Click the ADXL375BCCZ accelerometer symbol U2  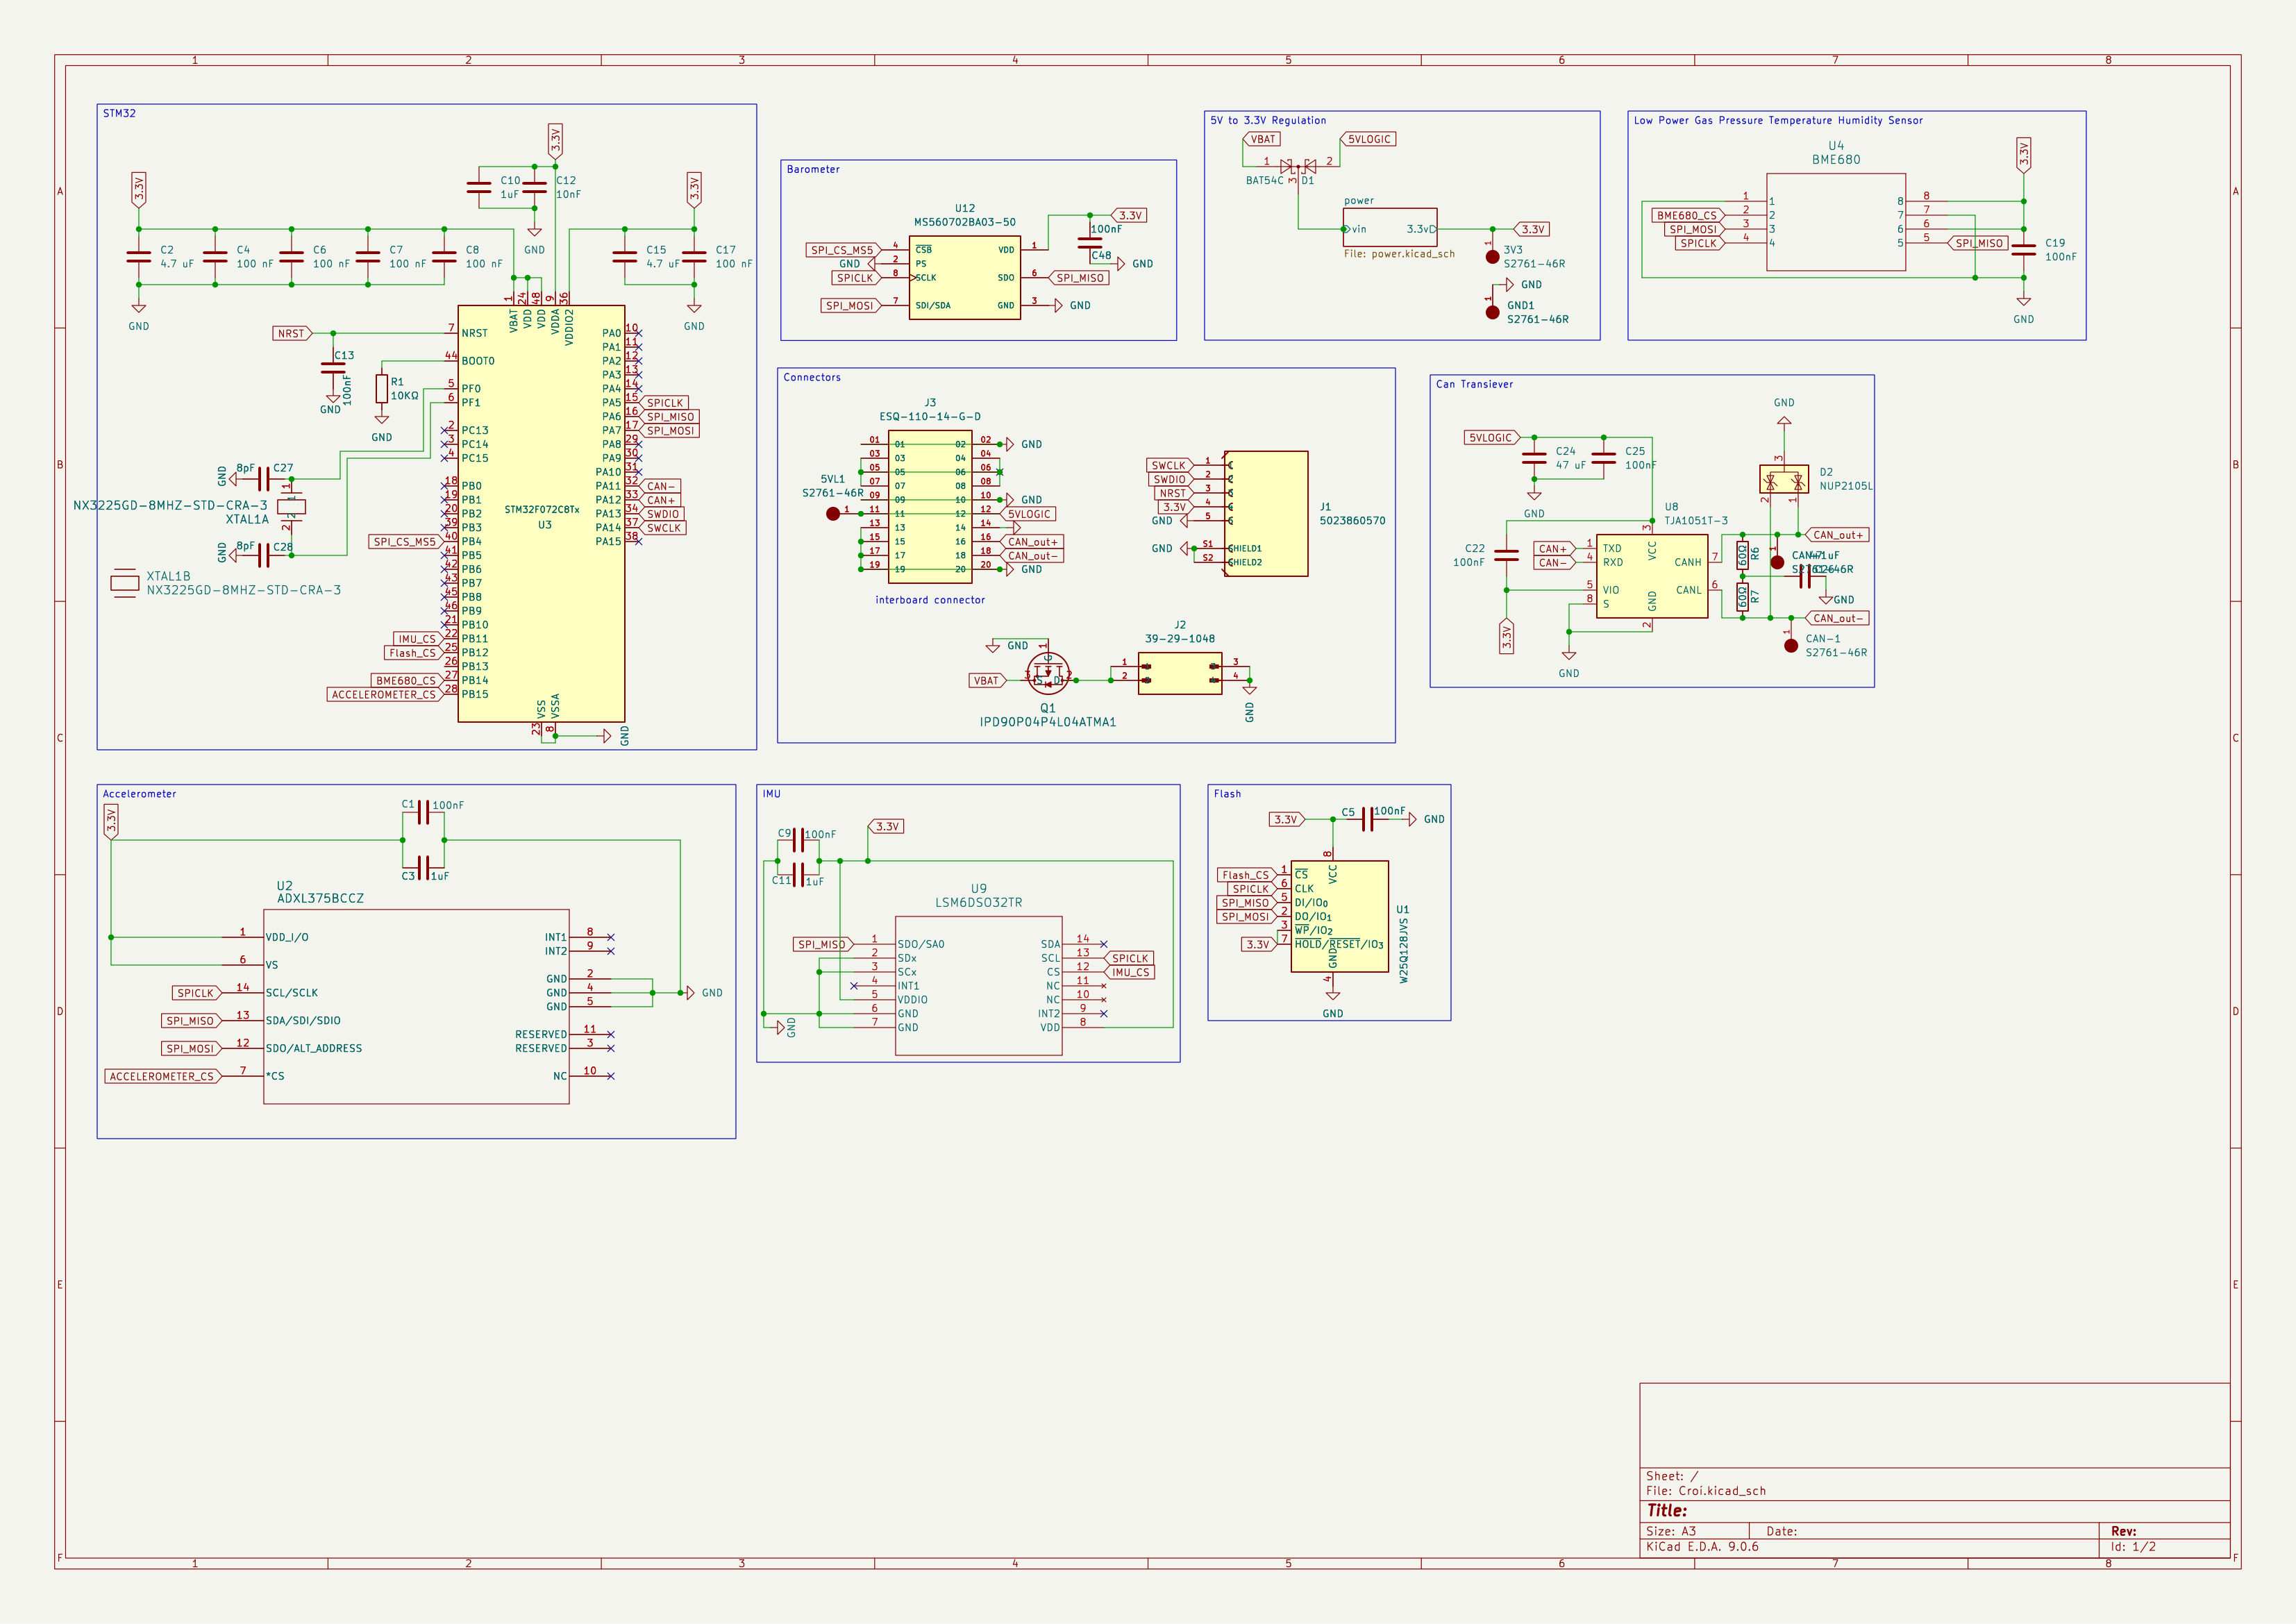pos(416,1006)
